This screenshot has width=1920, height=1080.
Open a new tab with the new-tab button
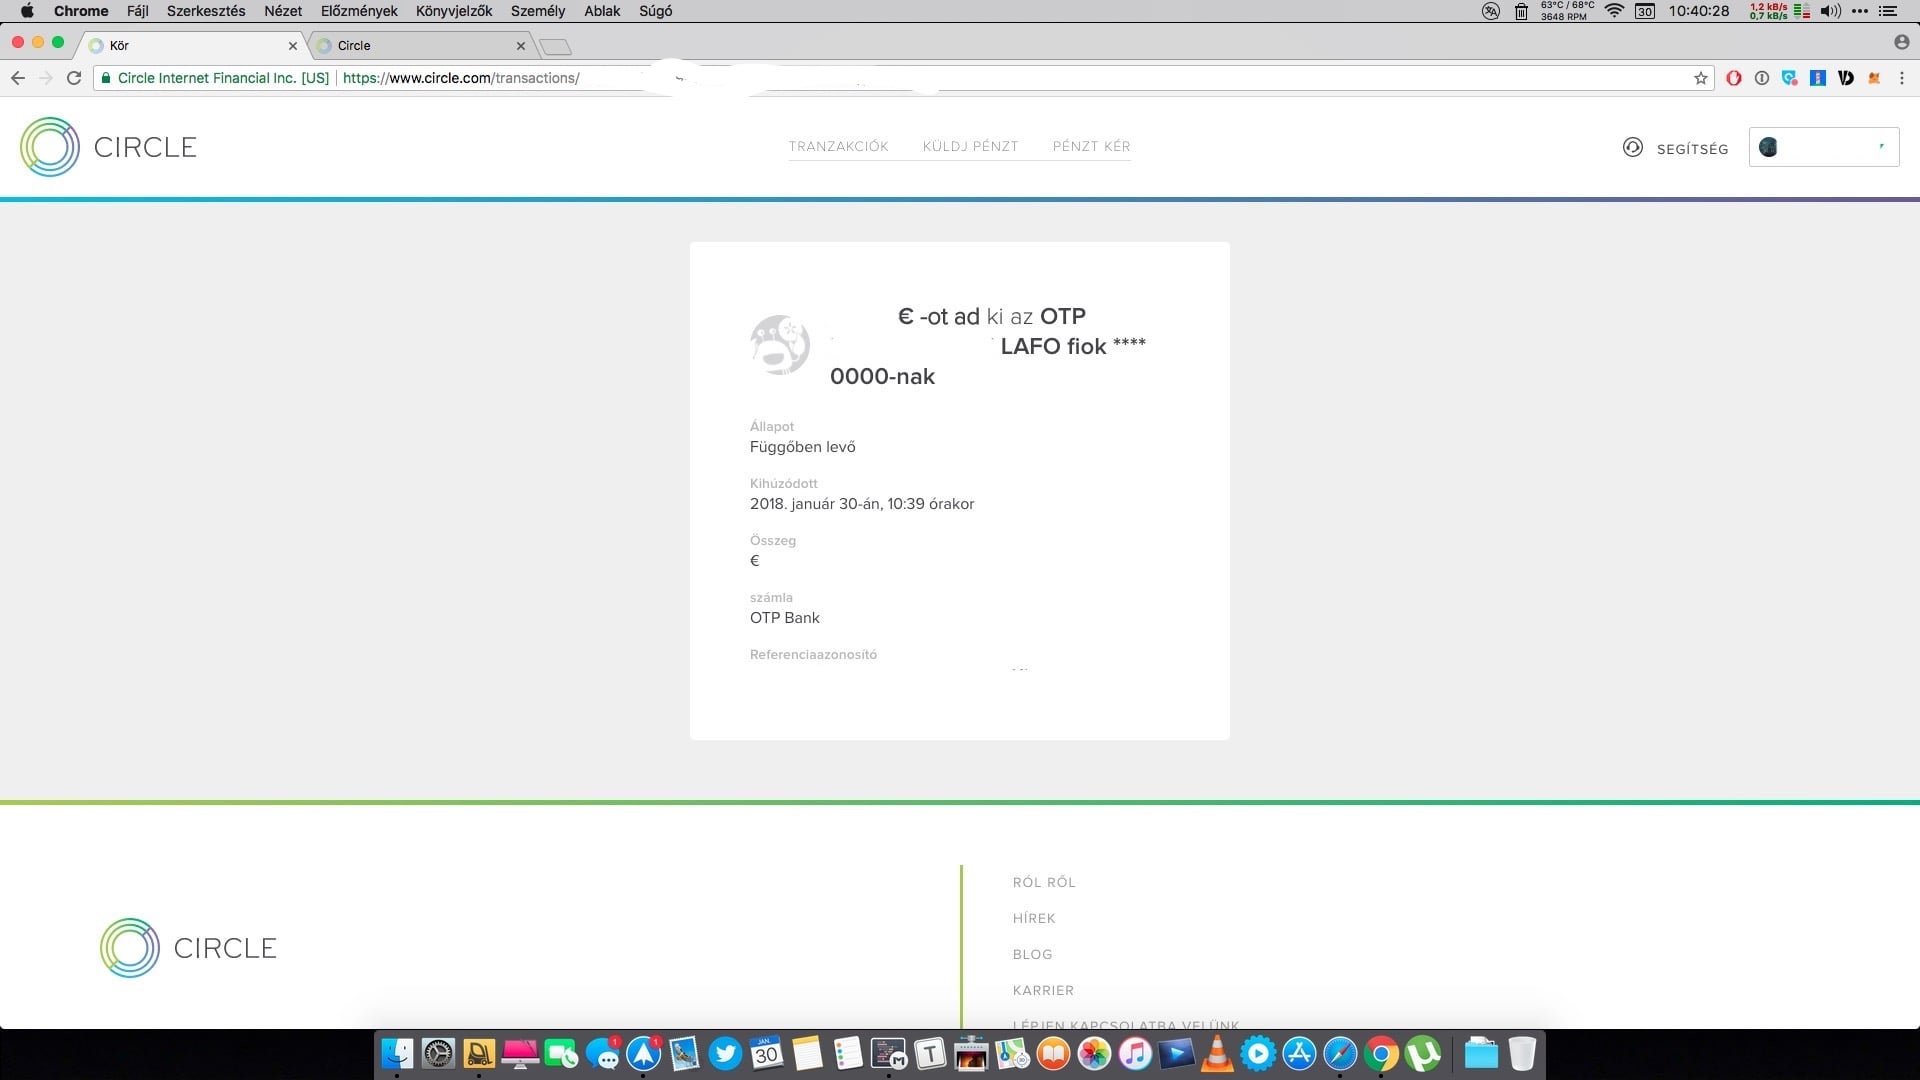pyautogui.click(x=555, y=47)
